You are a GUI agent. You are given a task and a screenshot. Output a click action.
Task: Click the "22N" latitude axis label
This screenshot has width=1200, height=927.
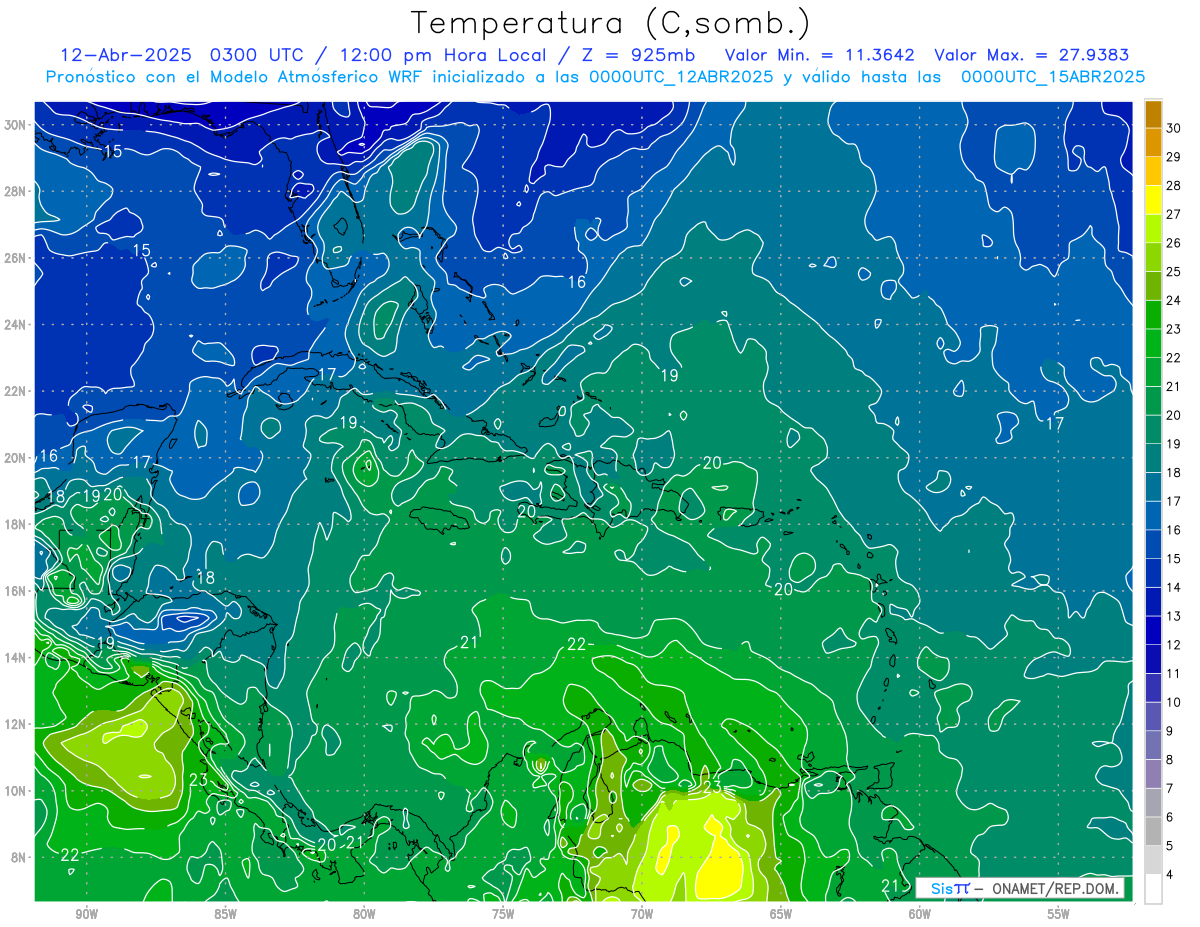[15, 391]
